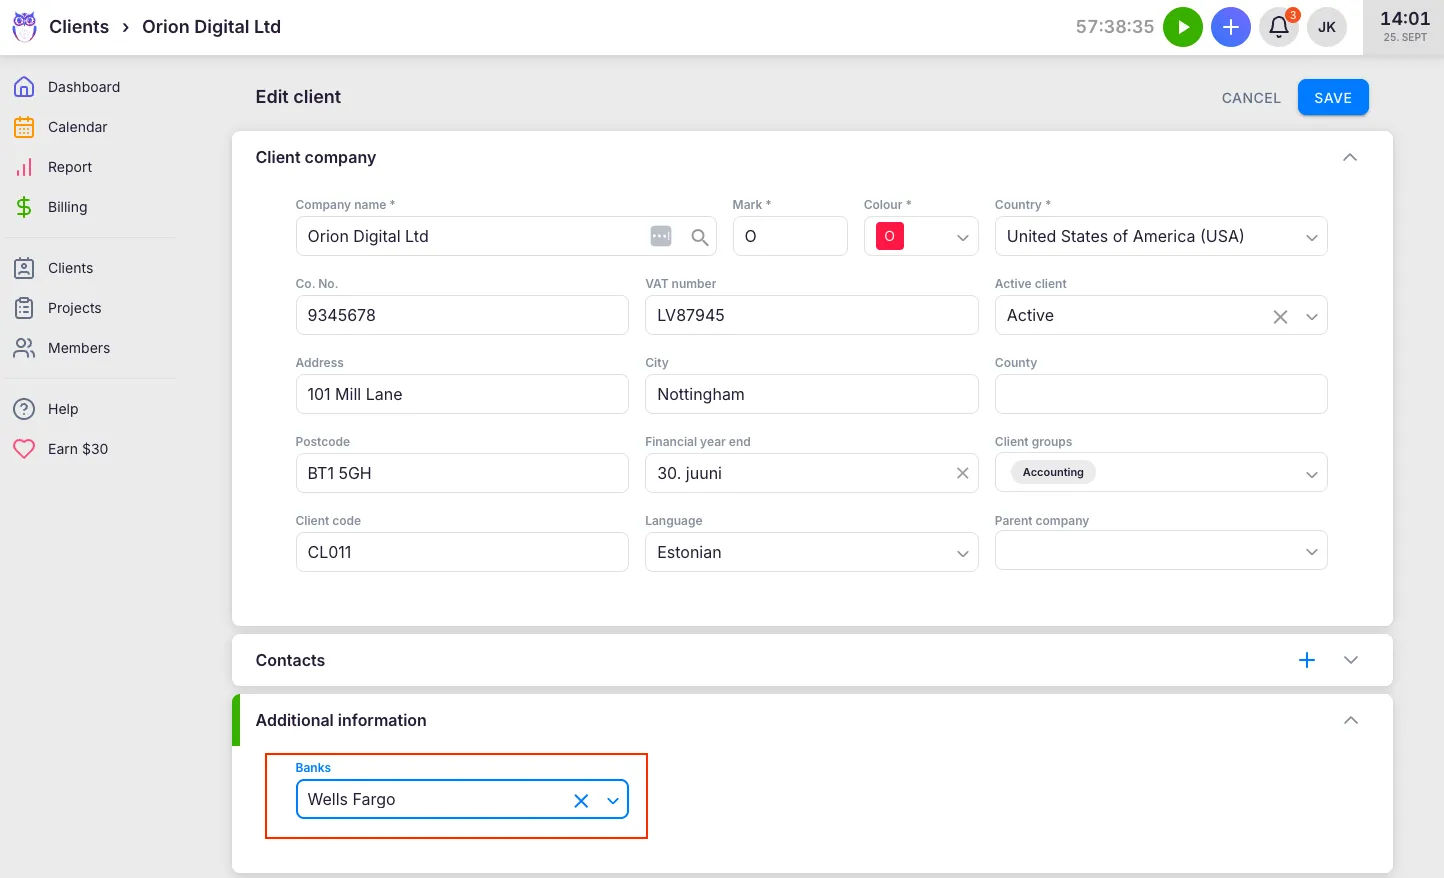Open the Country dropdown

pyautogui.click(x=1312, y=236)
